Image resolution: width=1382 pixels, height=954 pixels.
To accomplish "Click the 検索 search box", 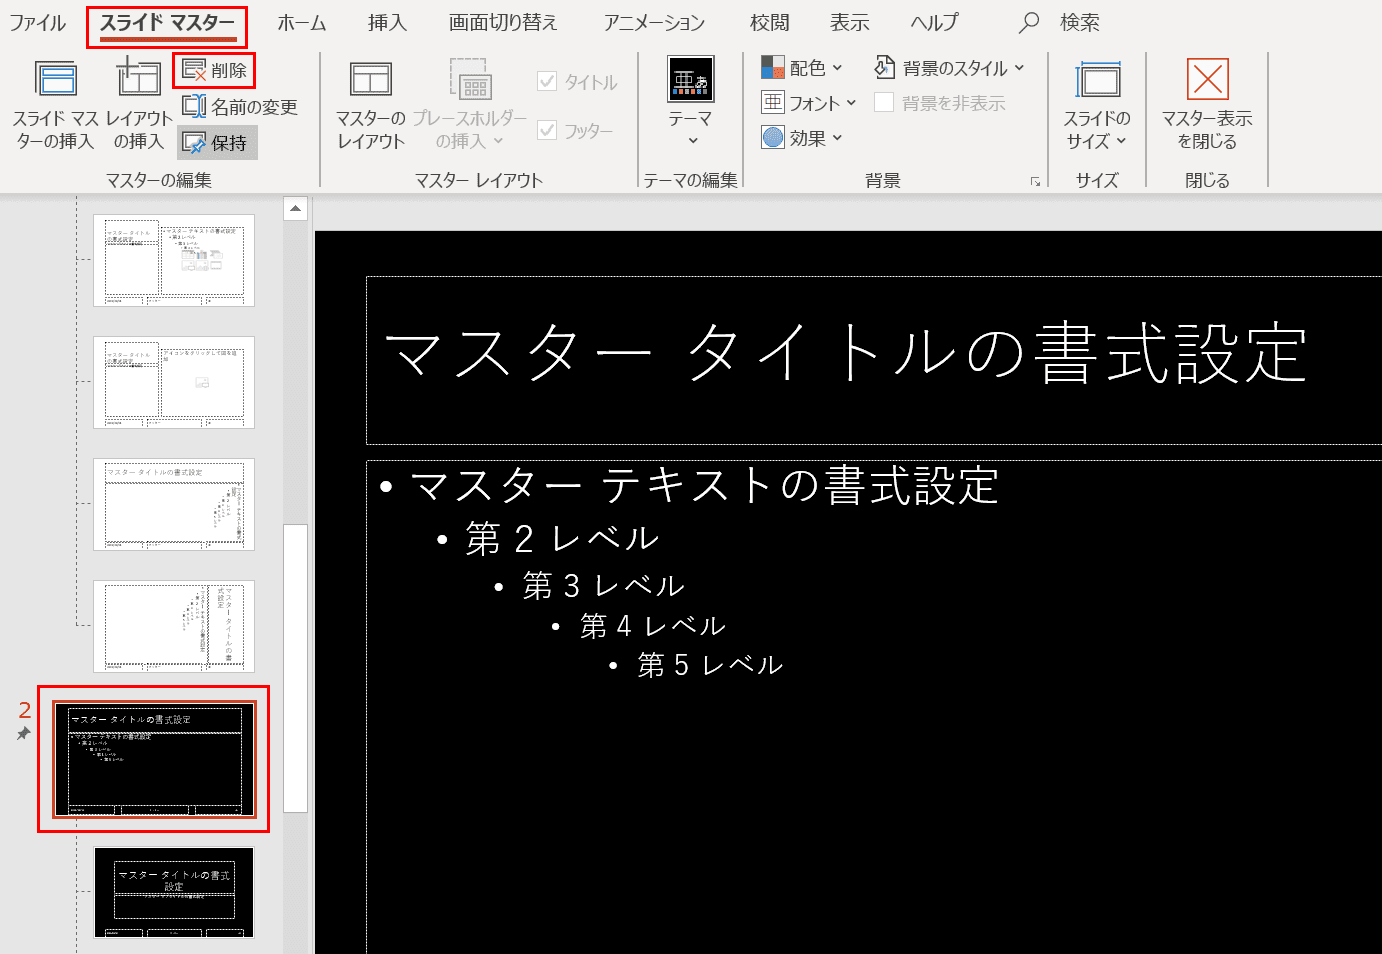I will pos(1080,22).
